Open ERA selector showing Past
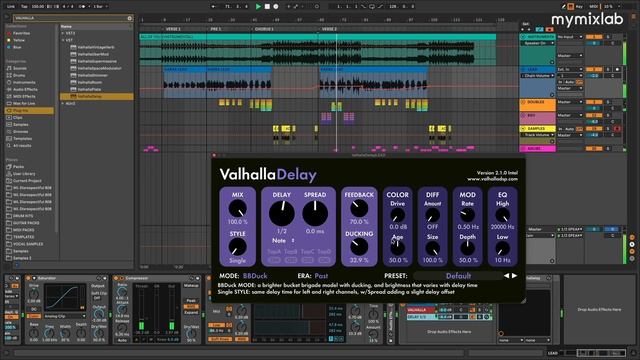640x360 pixels. 321,276
